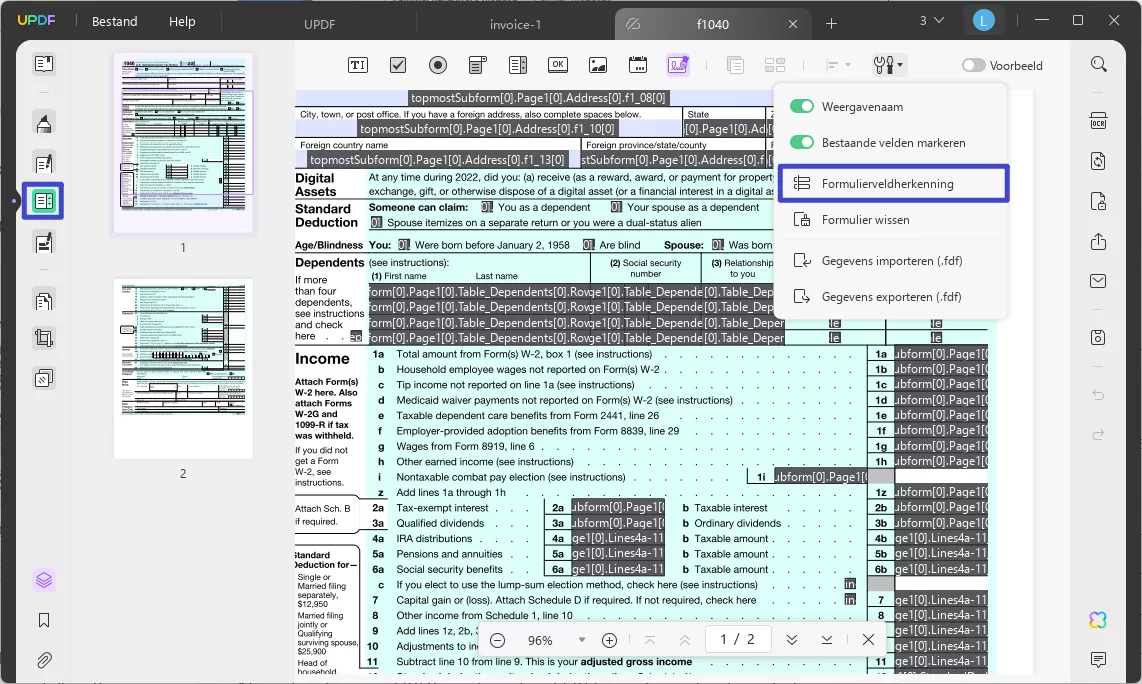Open the 96% zoom level dropdown
This screenshot has height=684, width=1142.
click(581, 640)
